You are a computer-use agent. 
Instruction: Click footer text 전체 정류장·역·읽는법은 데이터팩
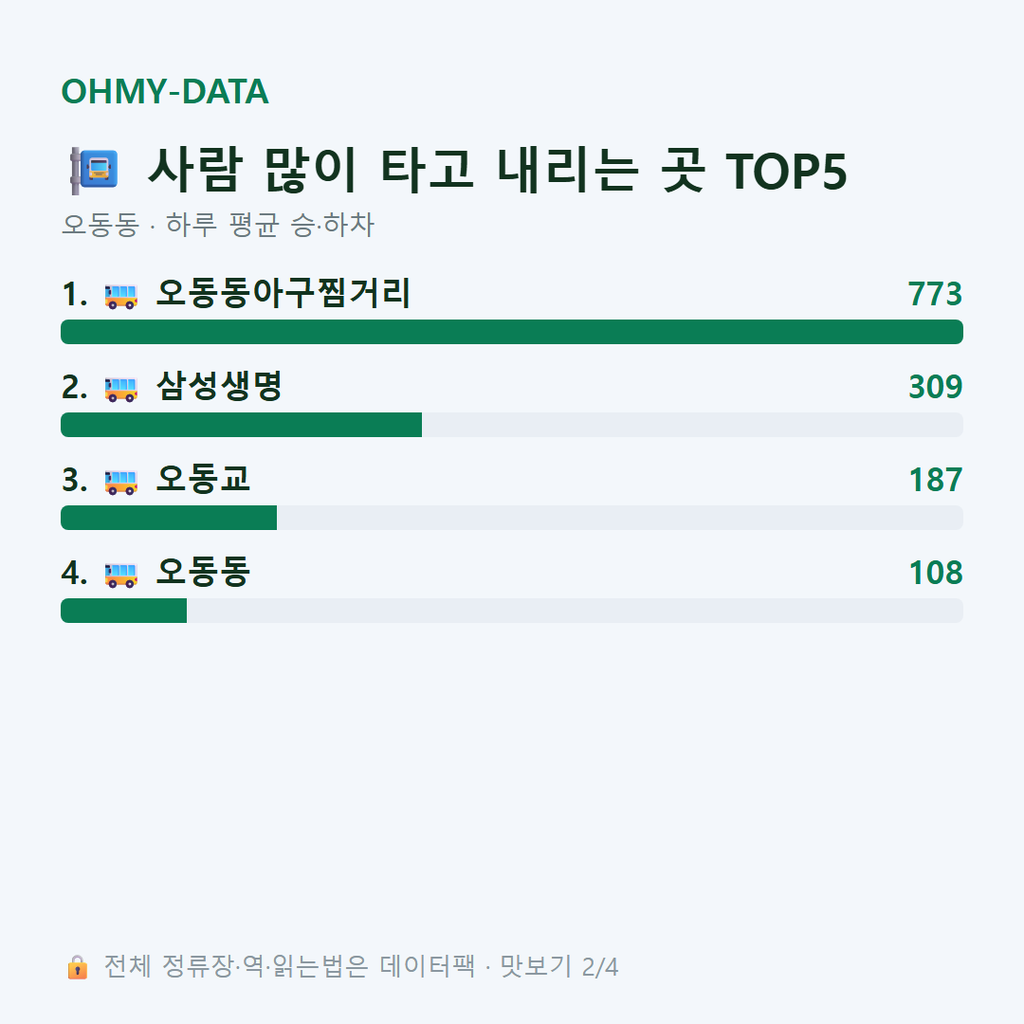[x=289, y=967]
